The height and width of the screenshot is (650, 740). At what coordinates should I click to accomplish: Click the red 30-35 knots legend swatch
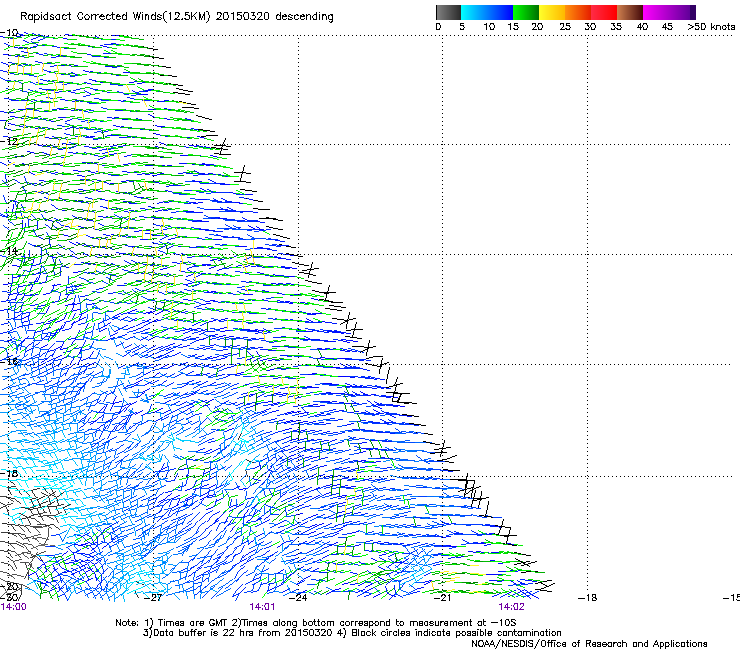point(604,12)
